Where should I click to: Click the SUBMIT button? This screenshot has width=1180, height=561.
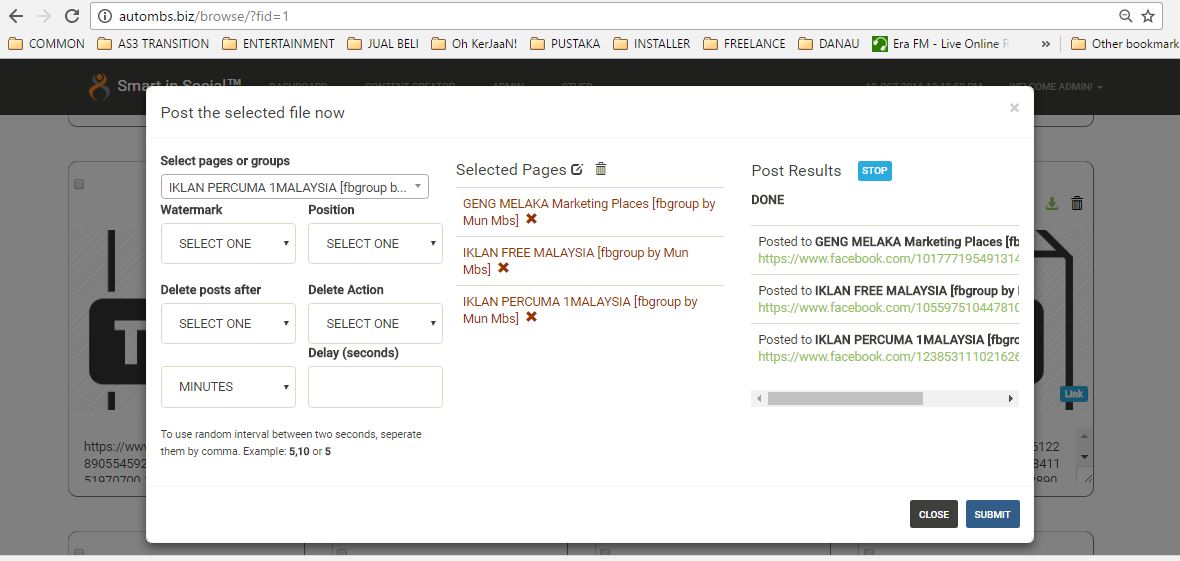point(993,514)
